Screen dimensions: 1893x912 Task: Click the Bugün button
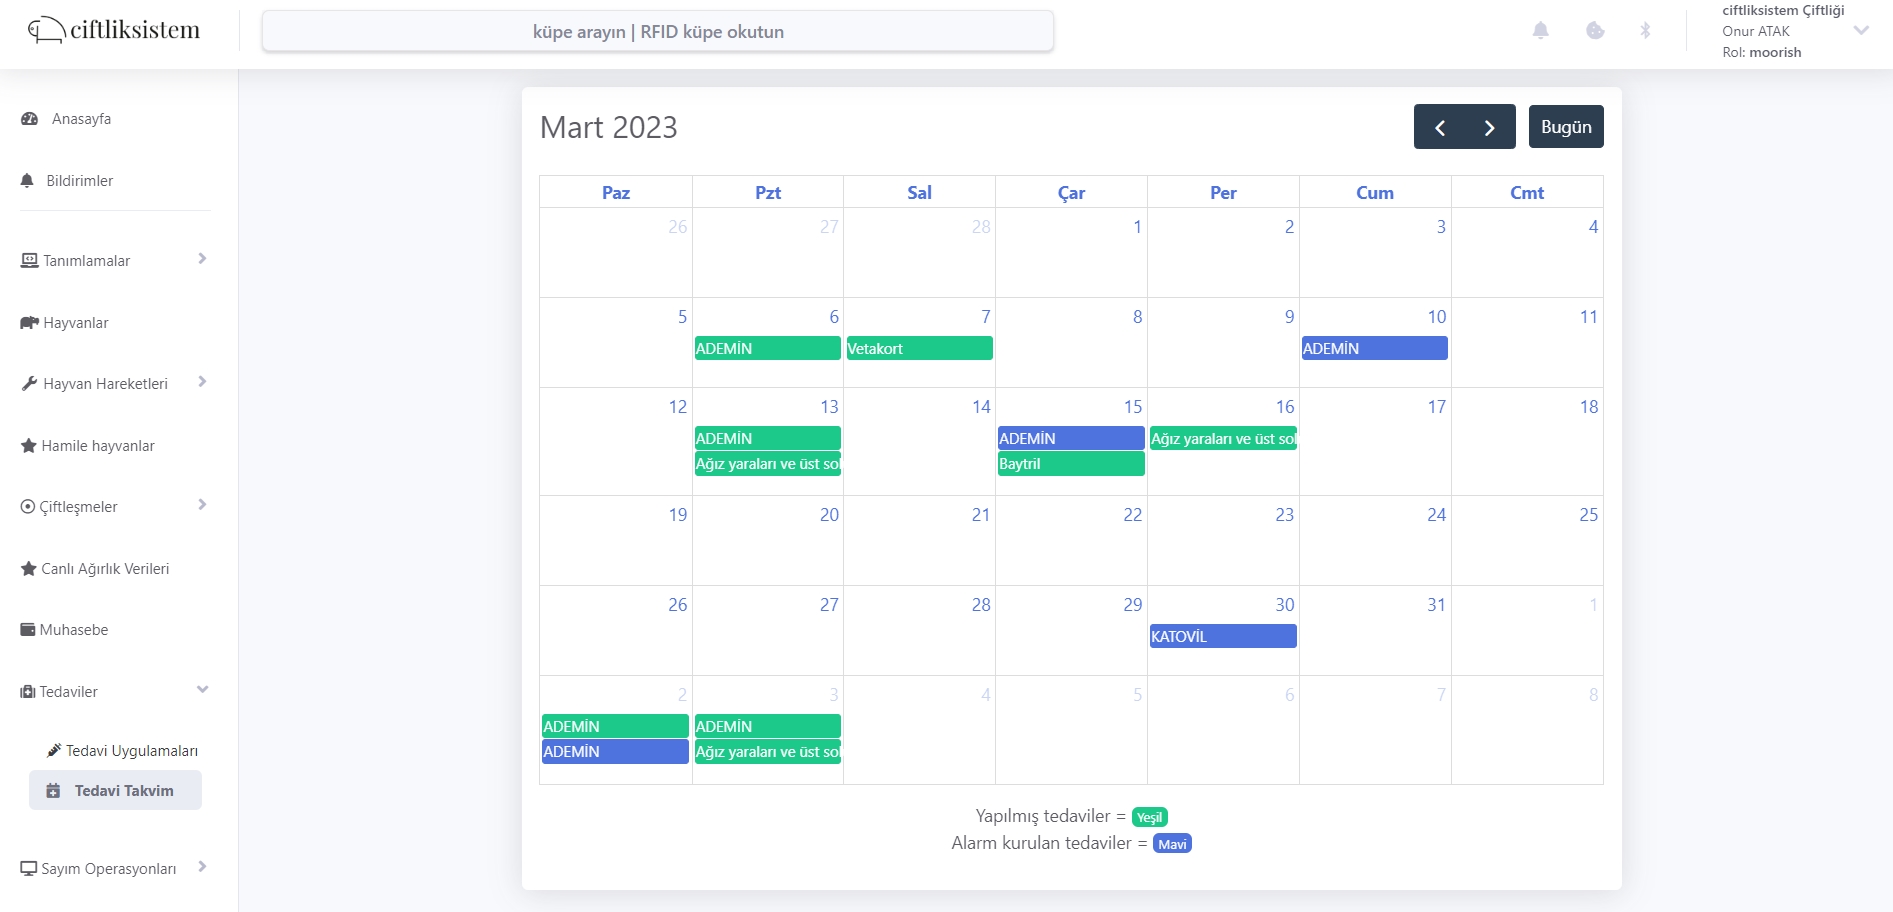(x=1565, y=127)
